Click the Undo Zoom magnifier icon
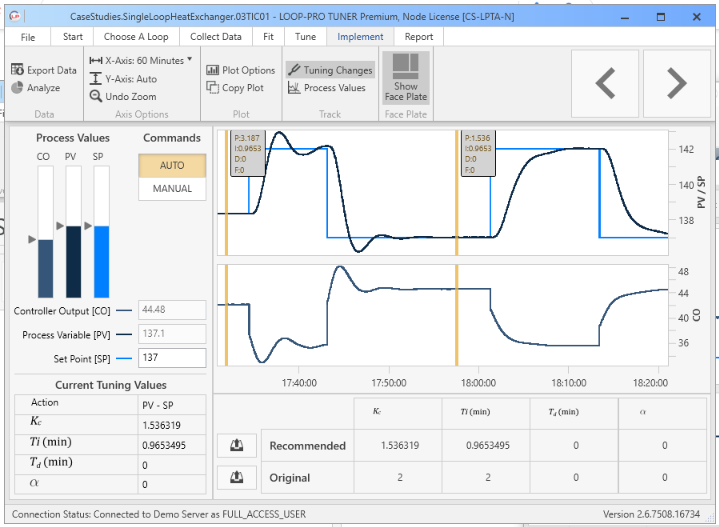The image size is (719, 527). [95, 96]
